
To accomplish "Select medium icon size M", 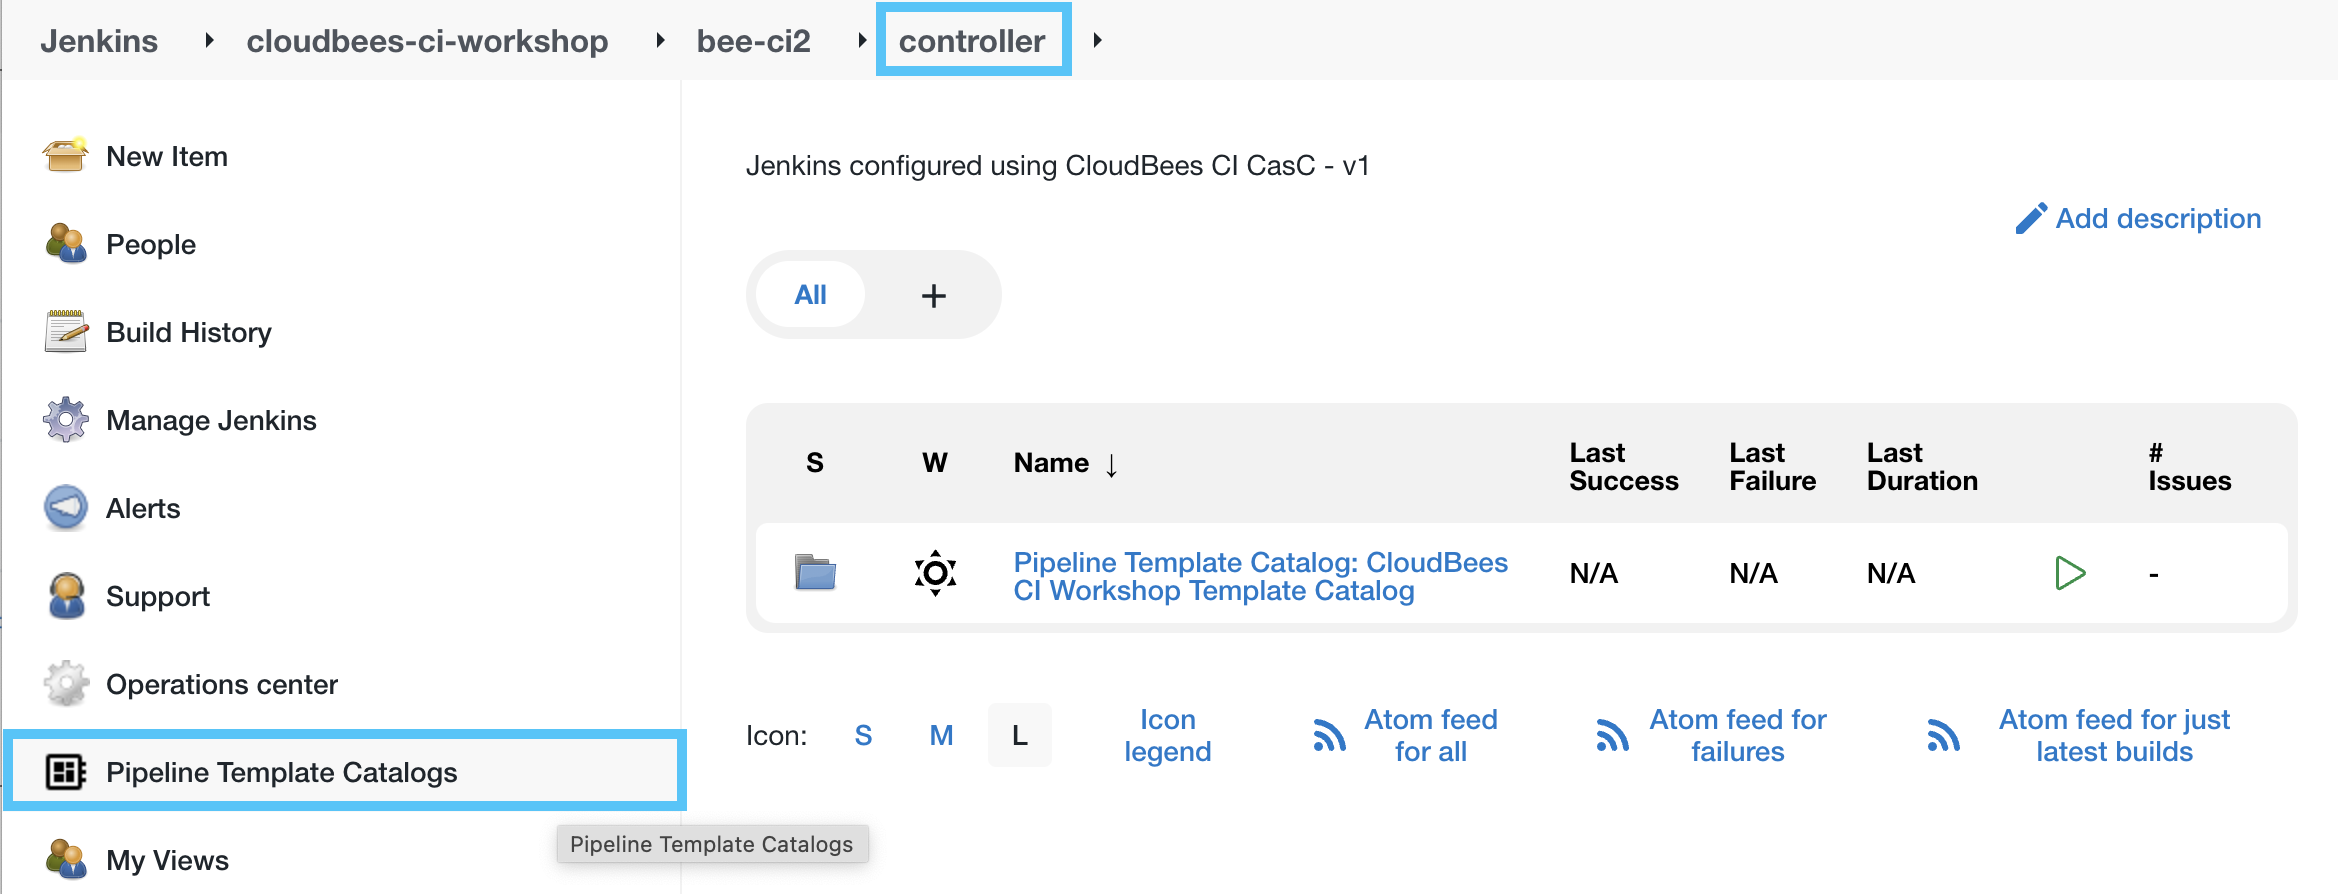I will [x=941, y=735].
